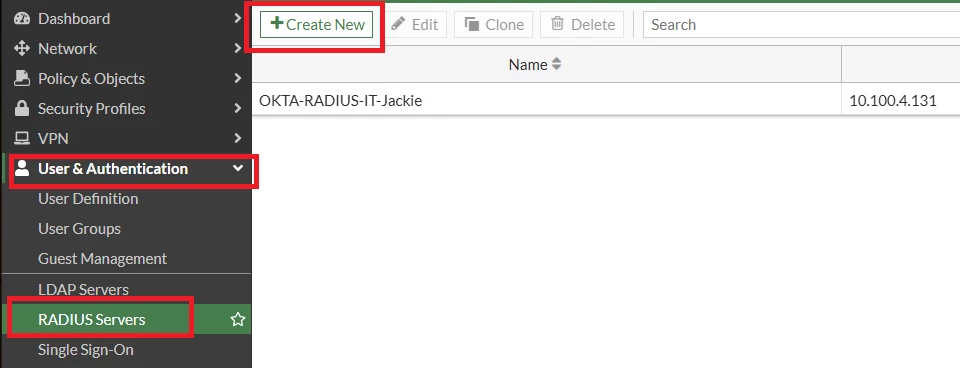Click the Delete button

click(582, 24)
